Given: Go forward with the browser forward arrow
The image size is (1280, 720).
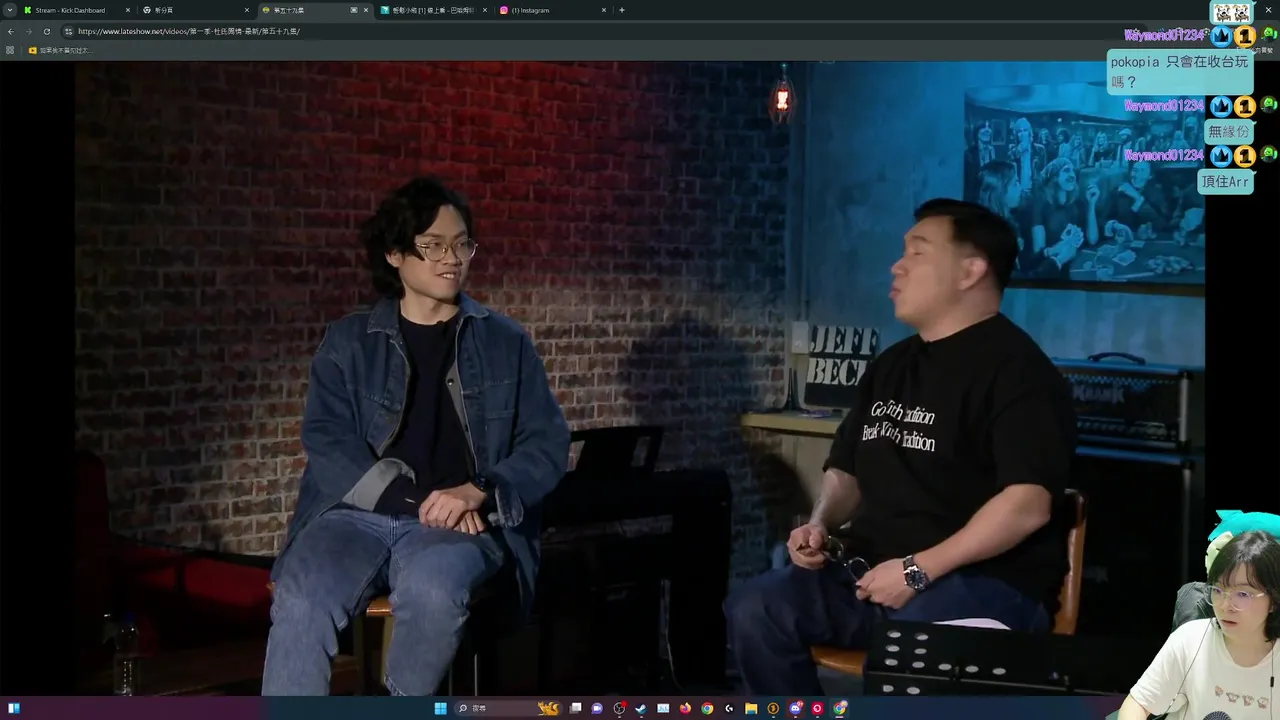Looking at the screenshot, I should [x=28, y=31].
